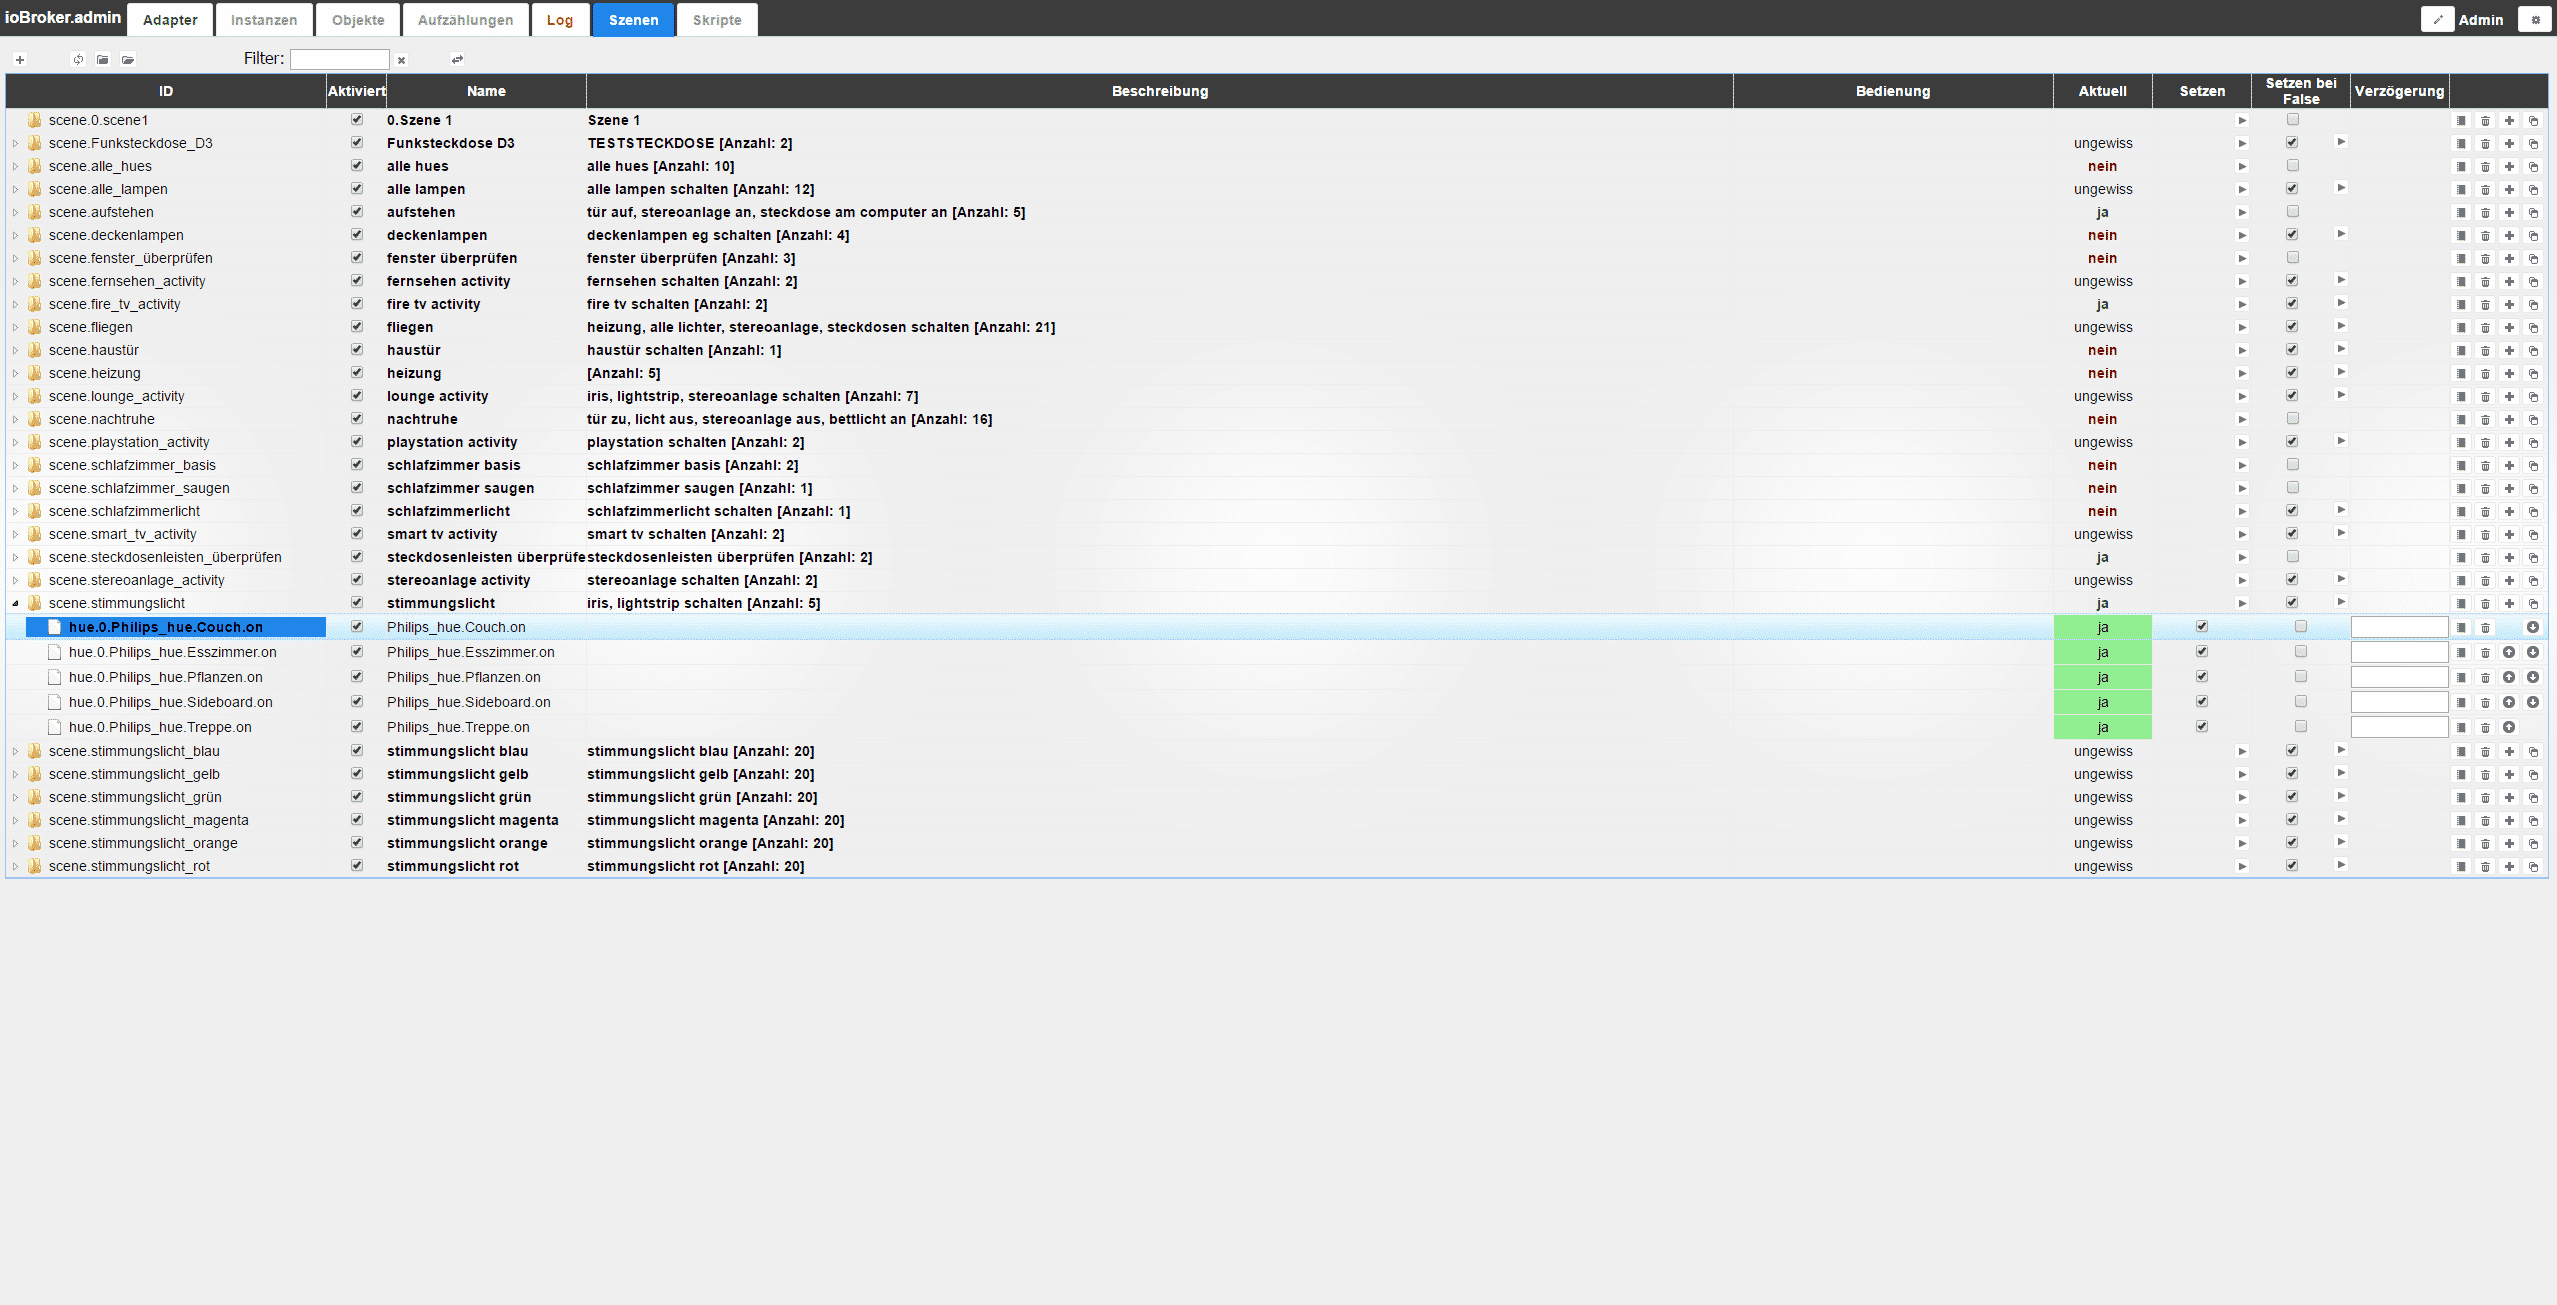This screenshot has width=2557, height=1305.
Task: Clear the filter with the x button
Action: [x=401, y=60]
